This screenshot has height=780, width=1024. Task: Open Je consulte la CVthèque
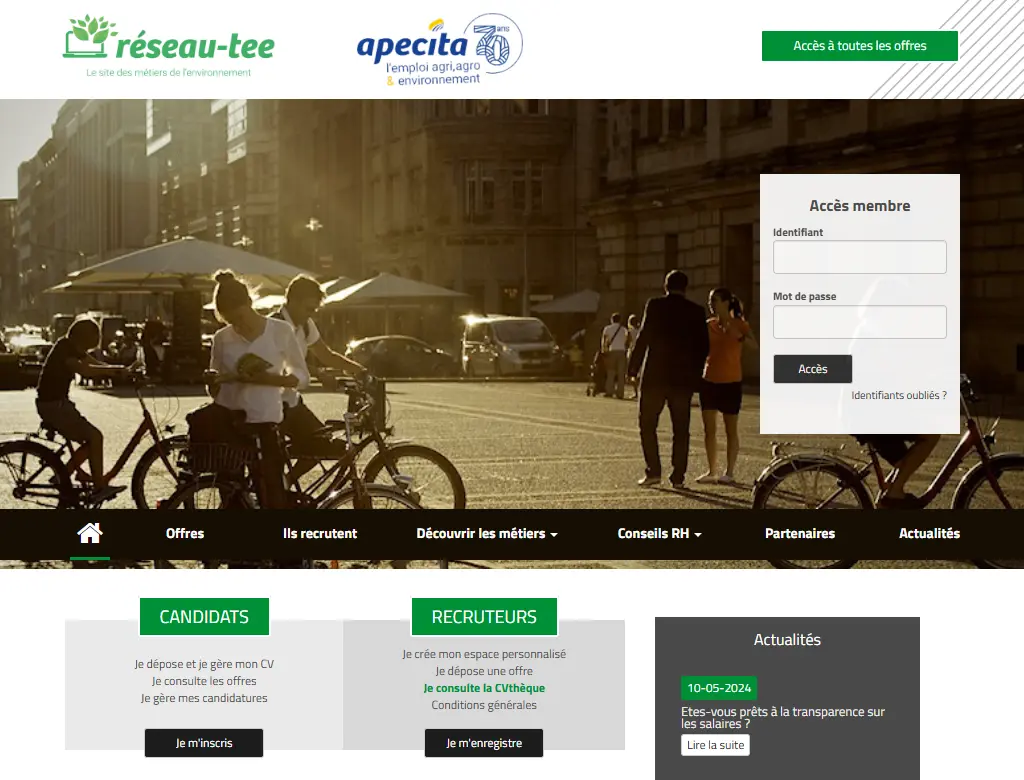[x=484, y=688]
